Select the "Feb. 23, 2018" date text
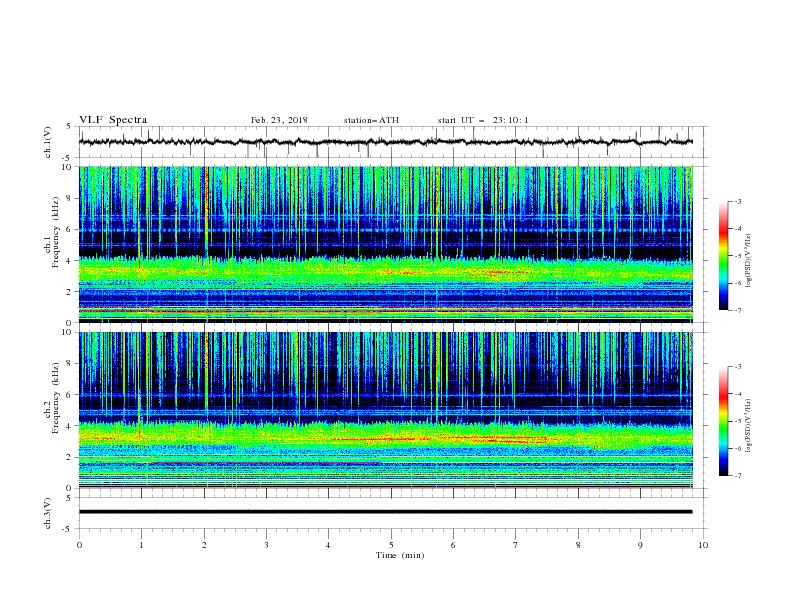 click(x=279, y=120)
